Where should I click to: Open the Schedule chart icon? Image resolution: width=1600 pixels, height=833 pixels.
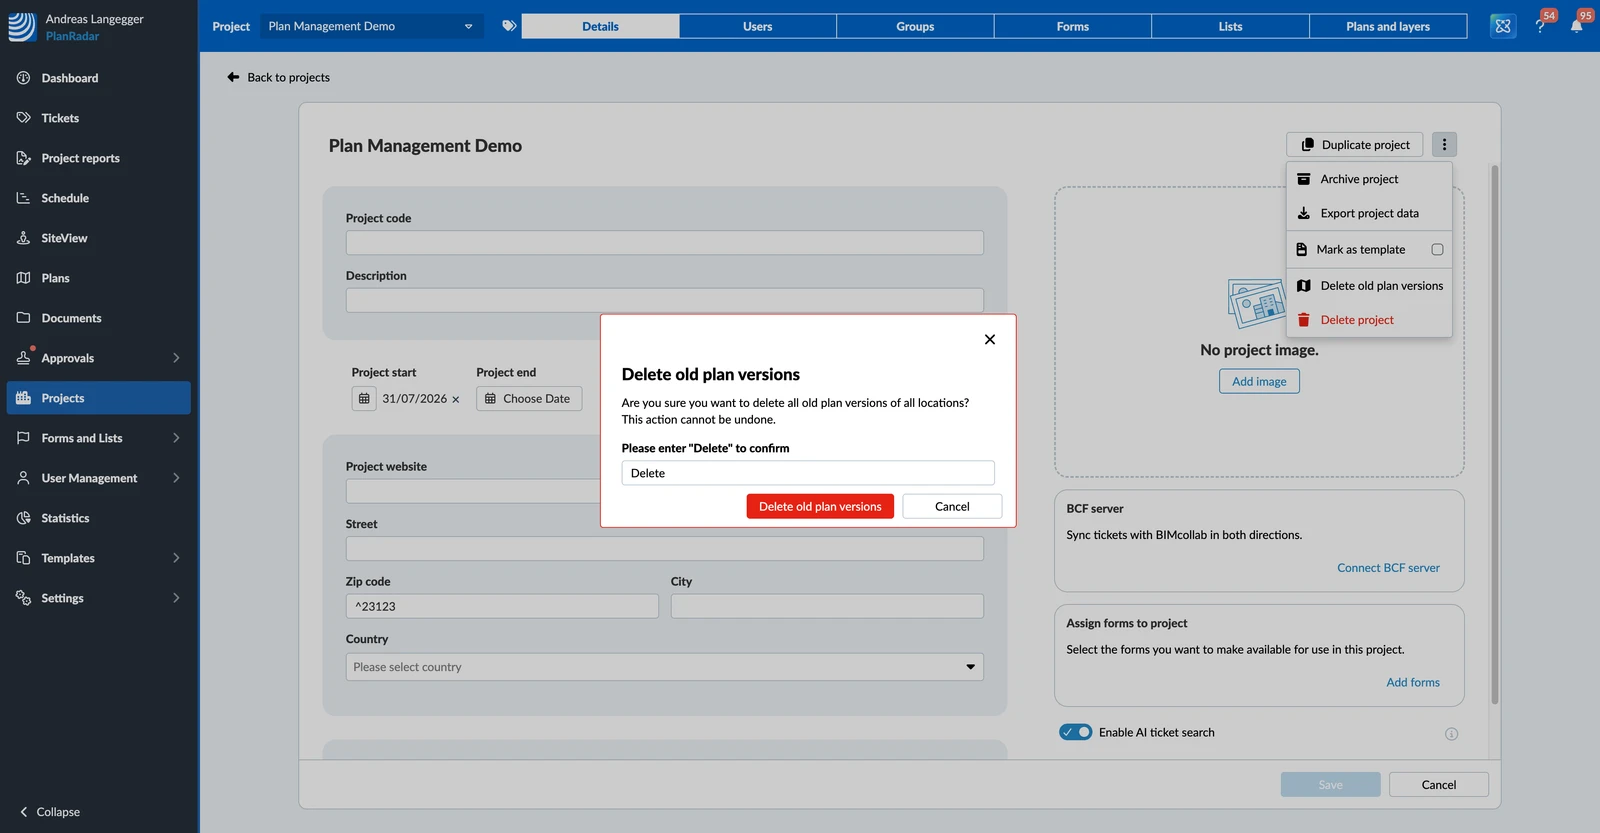pos(23,198)
